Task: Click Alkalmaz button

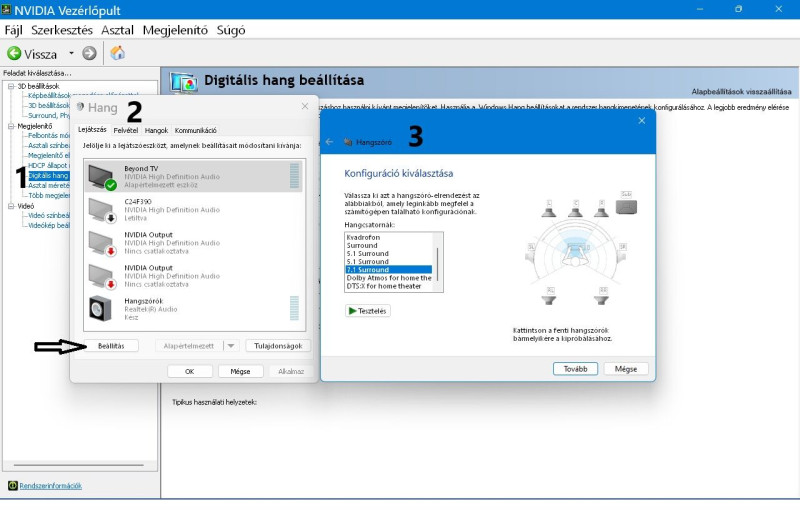Action: 291,371
